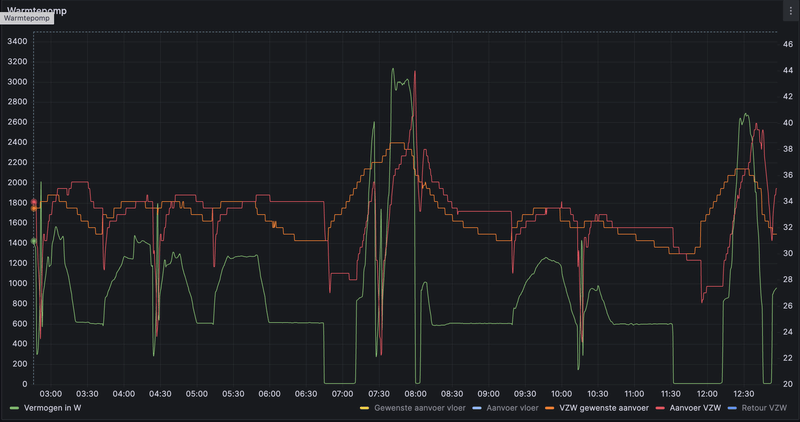
Task: Click the 10:00 time axis label
Action: [561, 394]
